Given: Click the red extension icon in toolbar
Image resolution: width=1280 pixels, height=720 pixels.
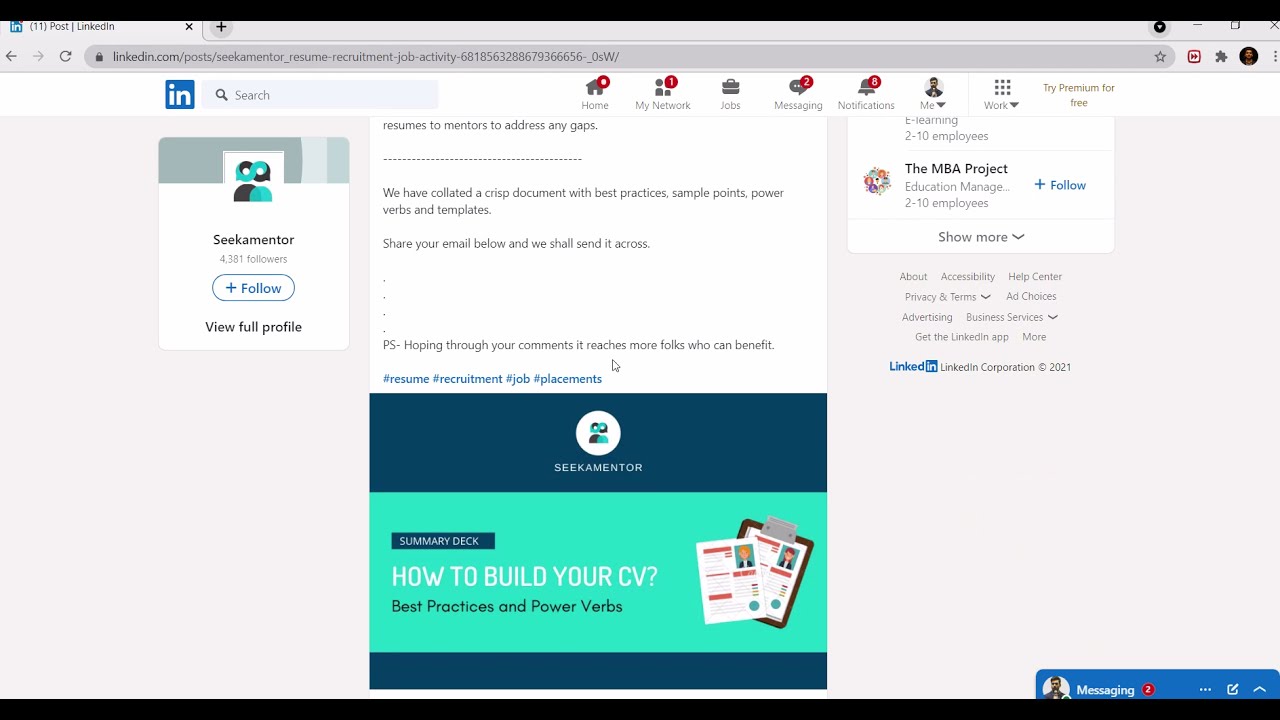Looking at the screenshot, I should coord(1194,57).
